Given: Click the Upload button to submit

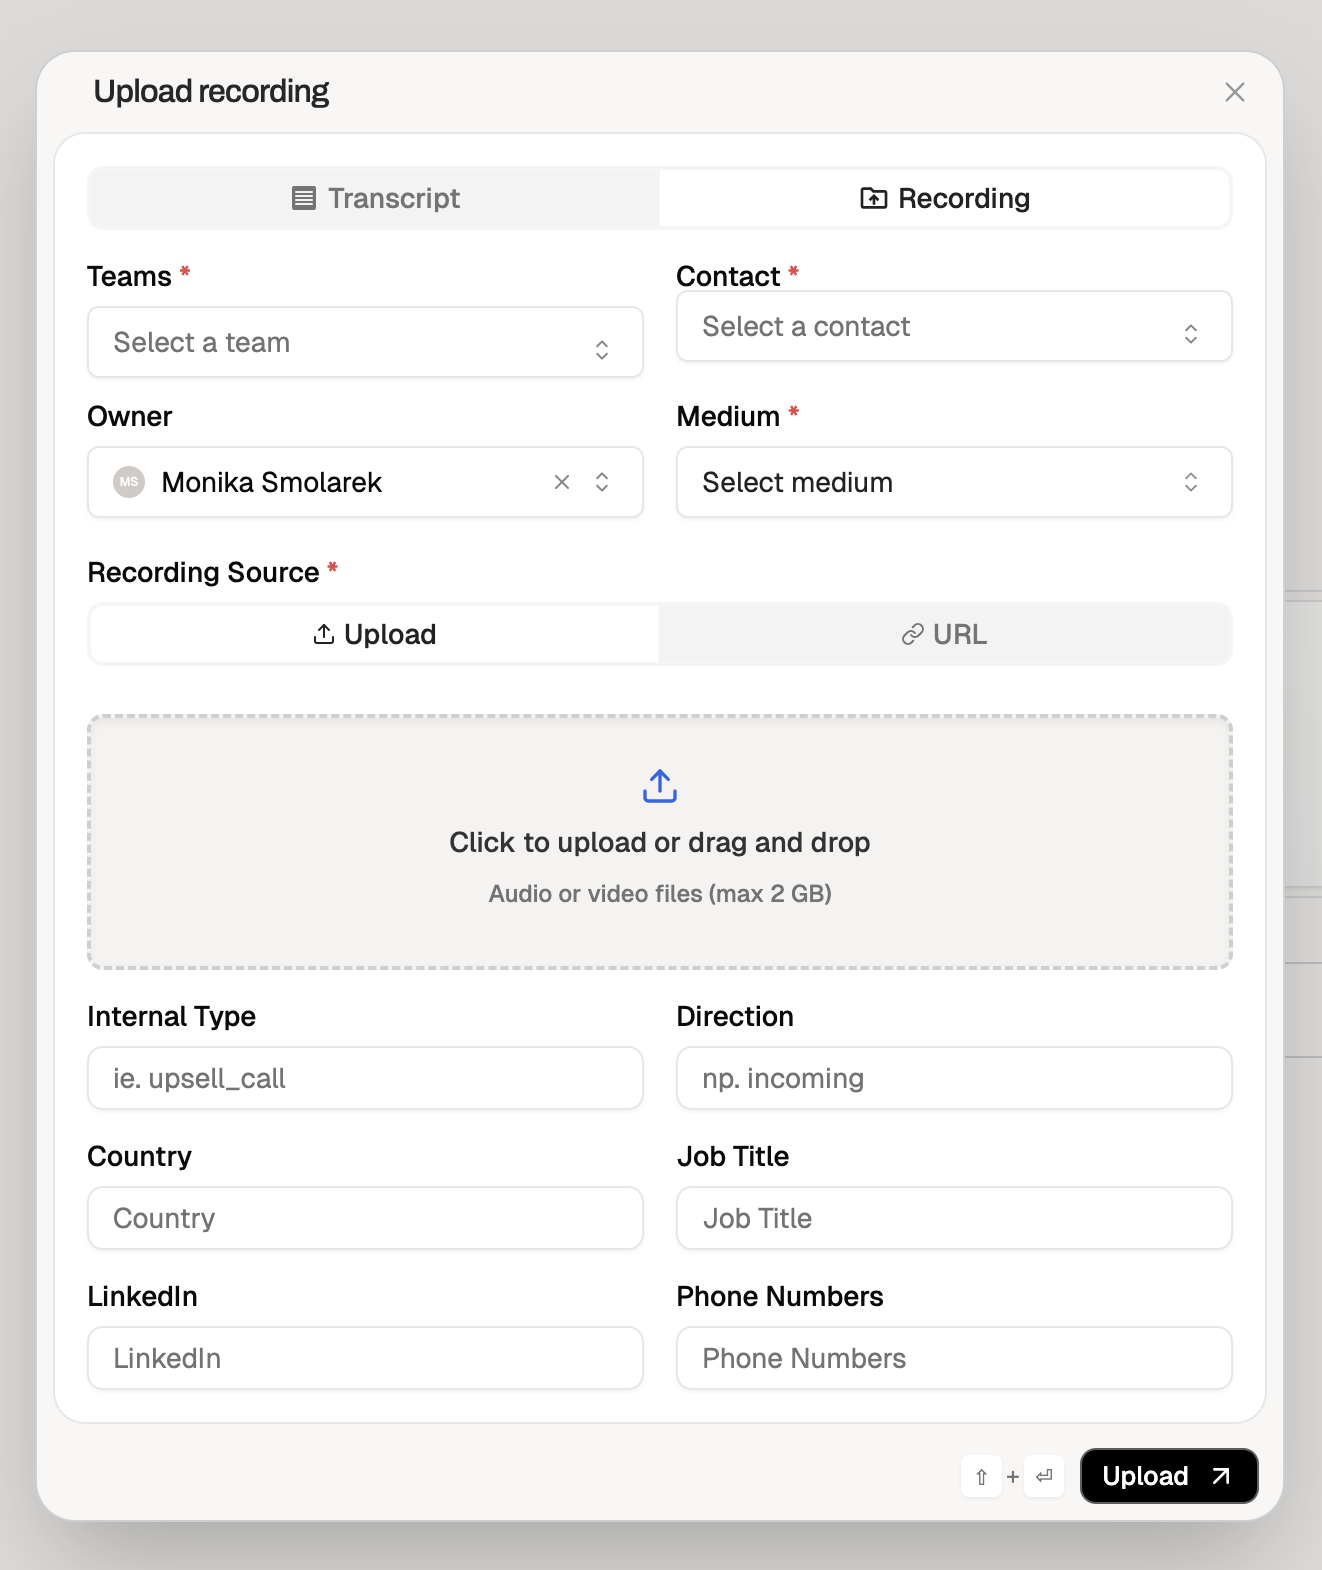Looking at the screenshot, I should 1168,1476.
